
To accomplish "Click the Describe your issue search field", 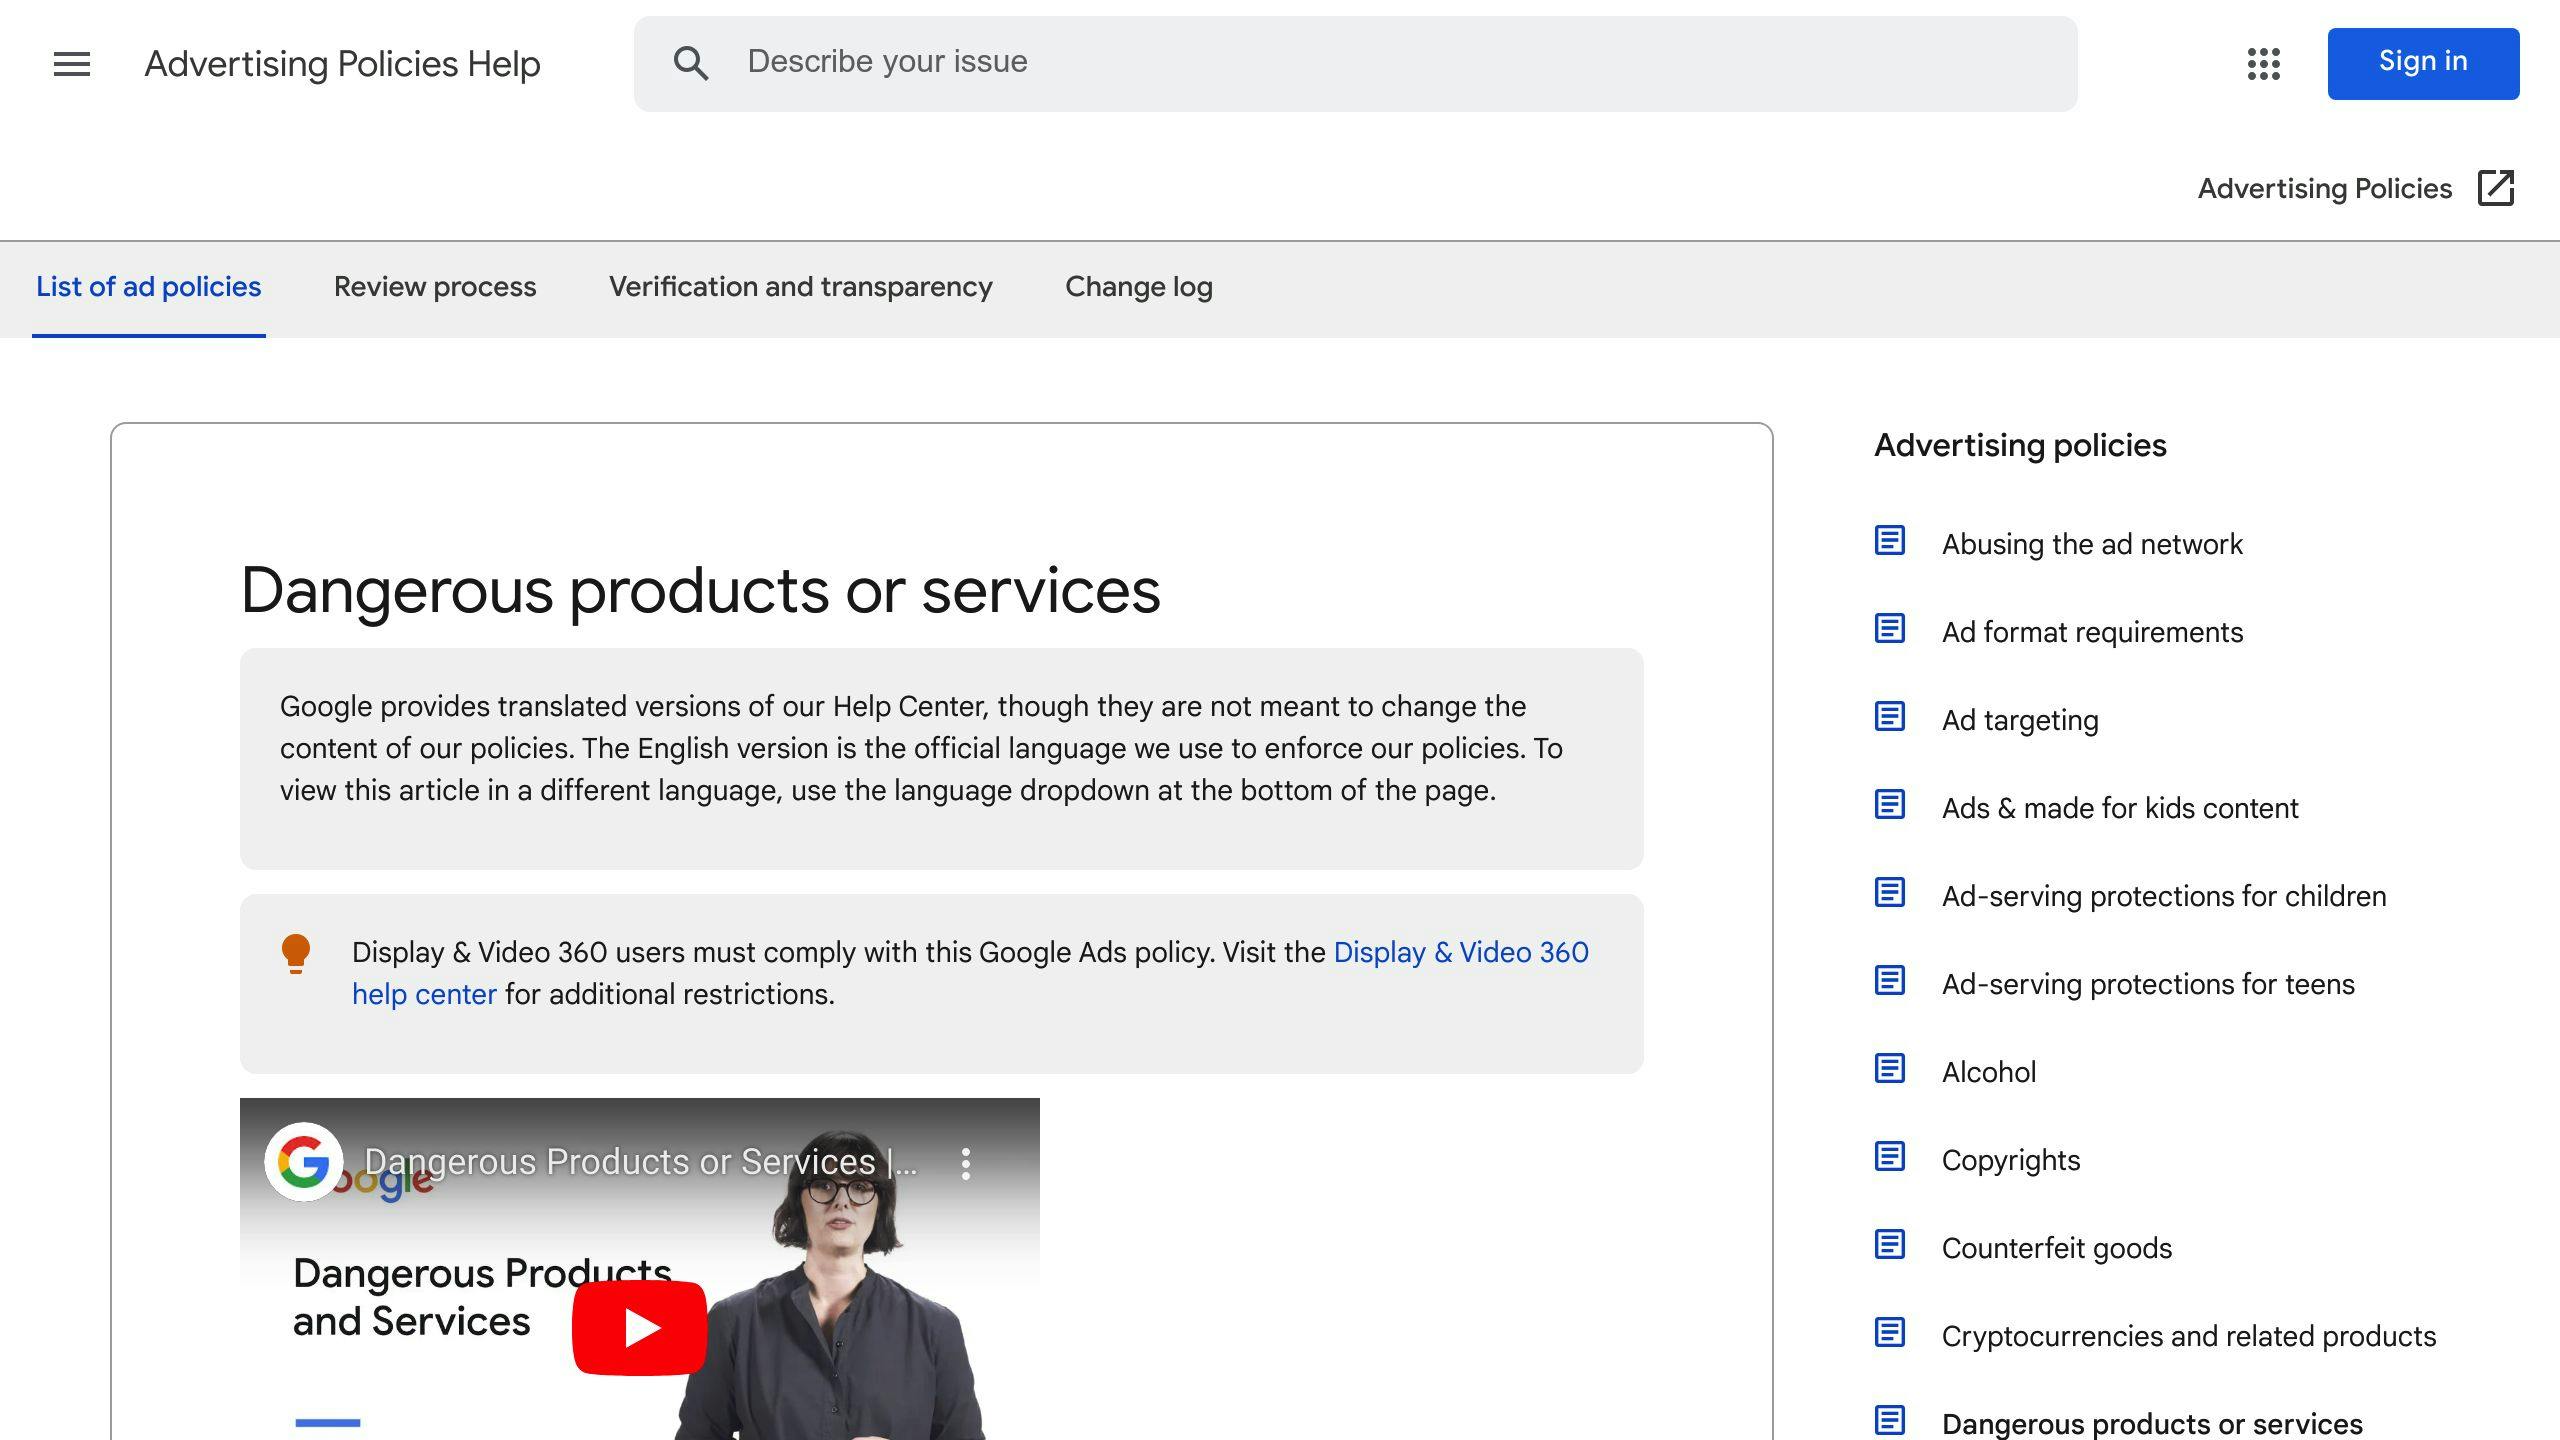I will 1355,63.
